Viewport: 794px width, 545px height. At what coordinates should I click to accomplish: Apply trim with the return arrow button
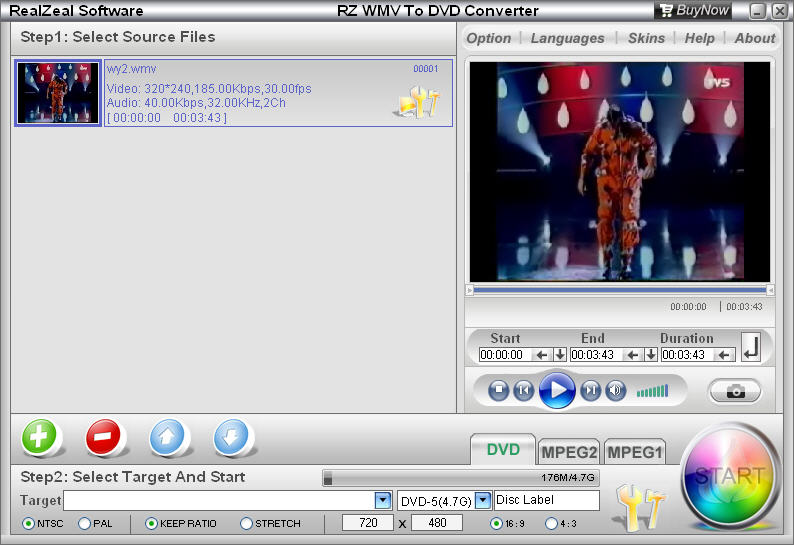tap(751, 347)
